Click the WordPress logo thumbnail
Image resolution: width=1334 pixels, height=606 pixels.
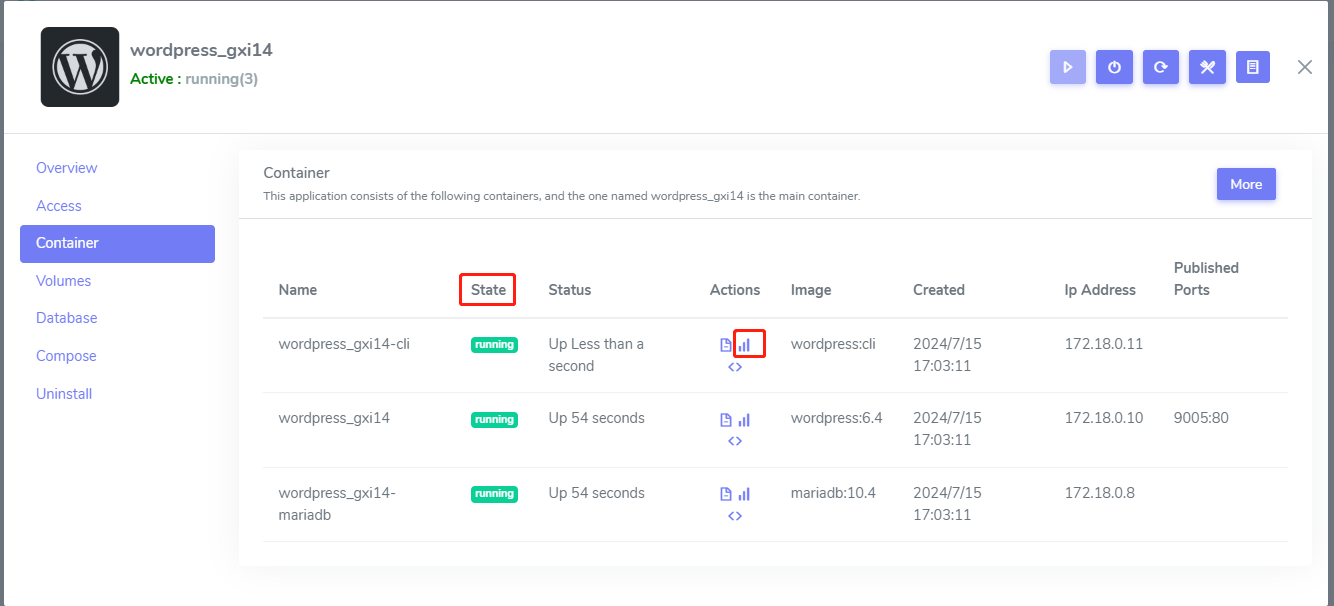click(x=80, y=67)
